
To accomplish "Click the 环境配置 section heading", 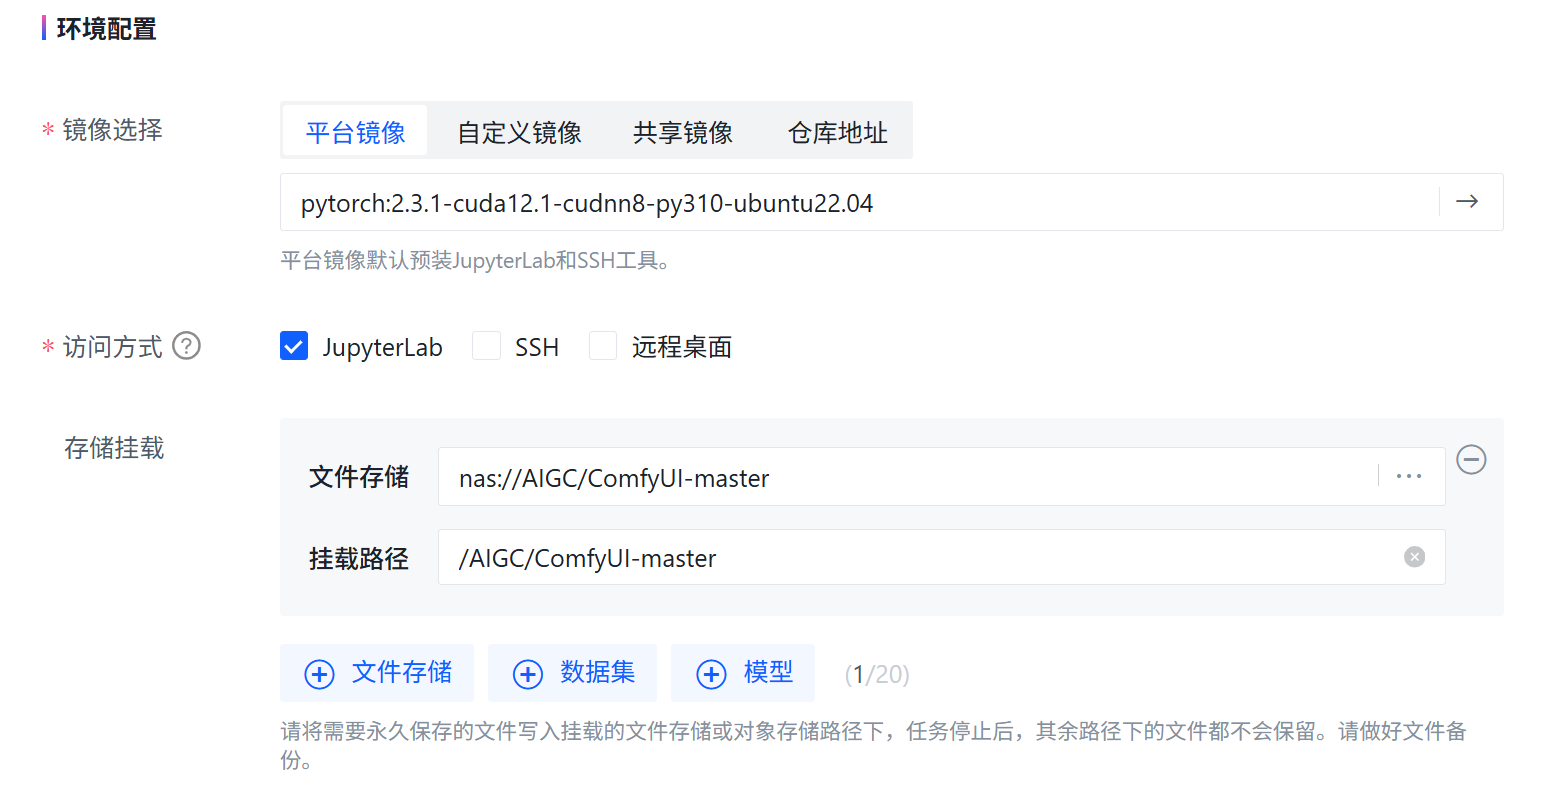I will point(106,29).
